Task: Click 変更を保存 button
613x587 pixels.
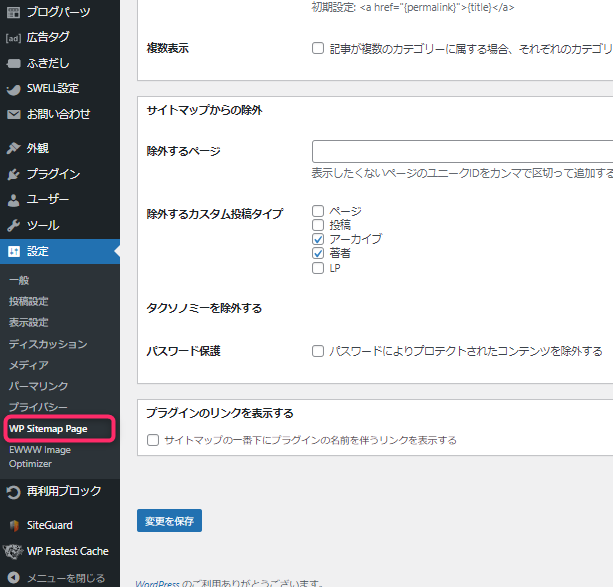Action: click(169, 521)
